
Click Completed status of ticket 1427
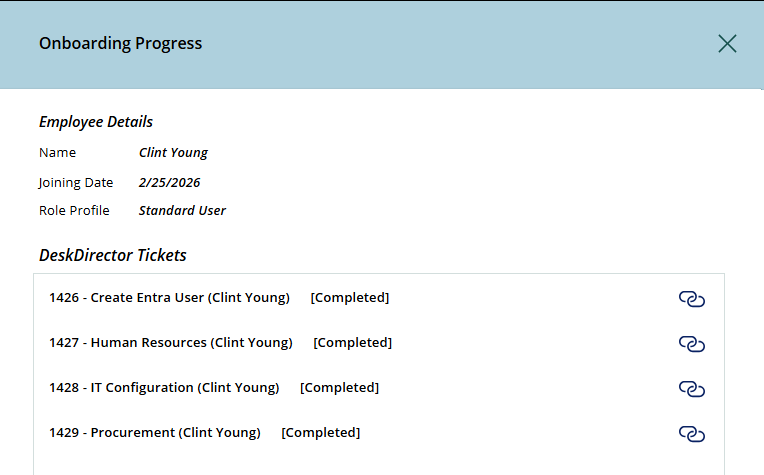(353, 342)
